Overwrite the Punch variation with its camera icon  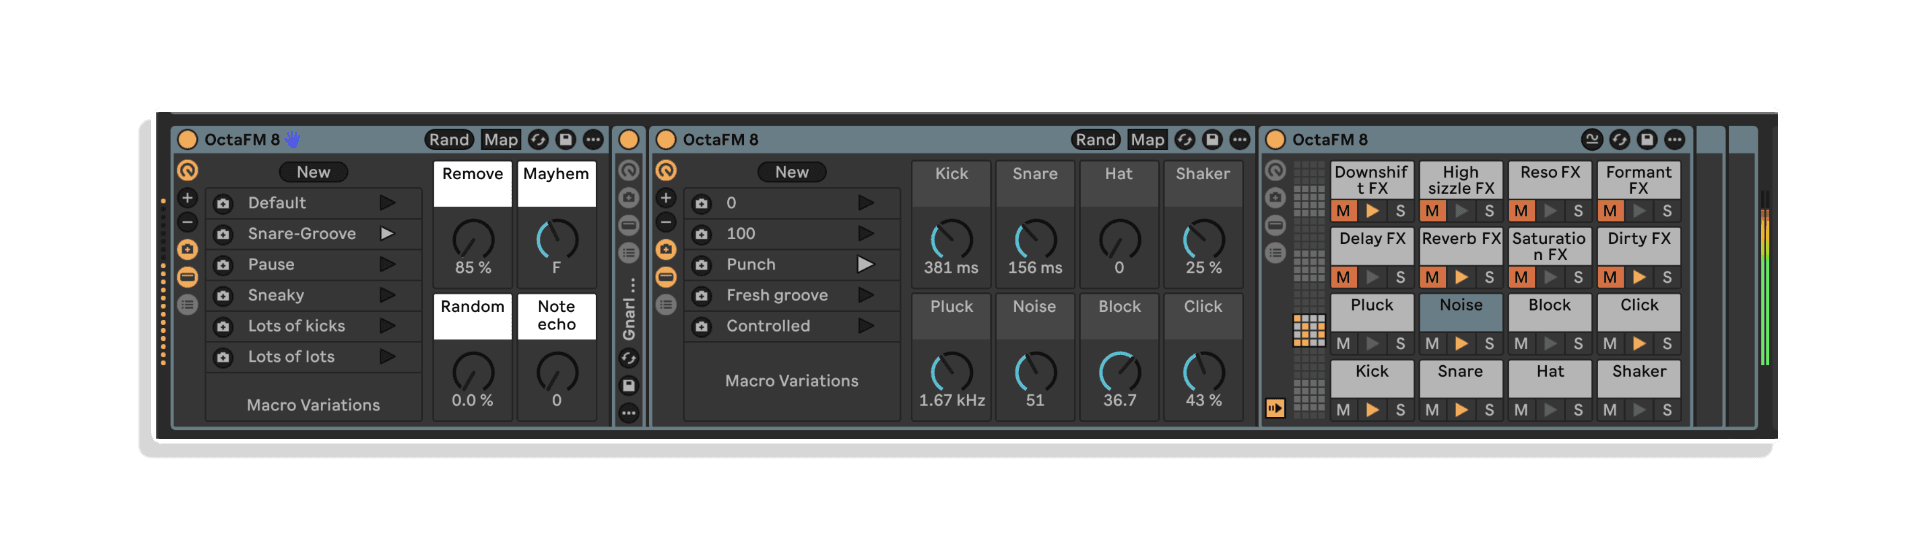pyautogui.click(x=702, y=265)
